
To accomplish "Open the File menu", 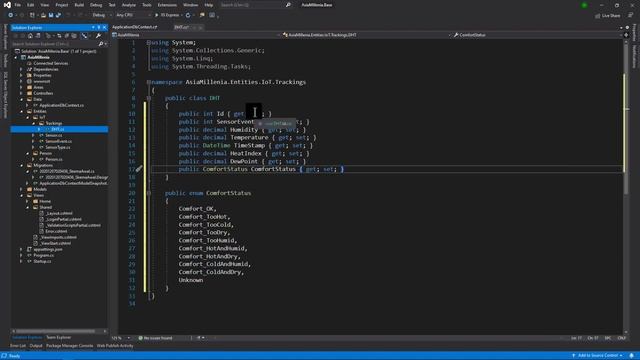I will point(18,5).
